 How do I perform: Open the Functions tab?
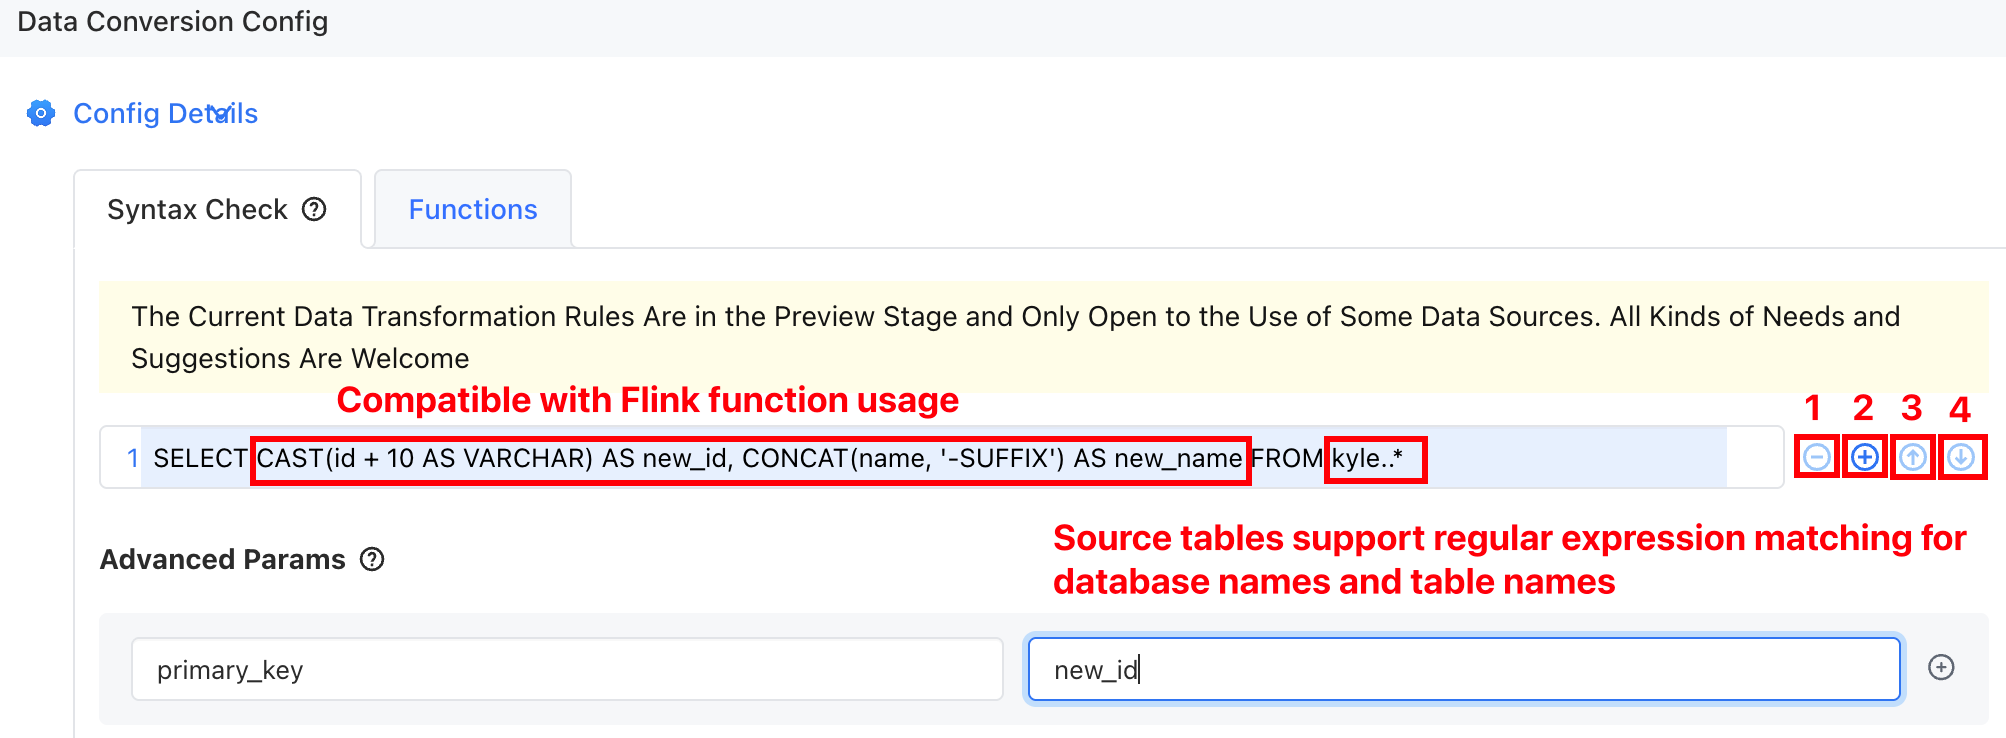pos(473,209)
